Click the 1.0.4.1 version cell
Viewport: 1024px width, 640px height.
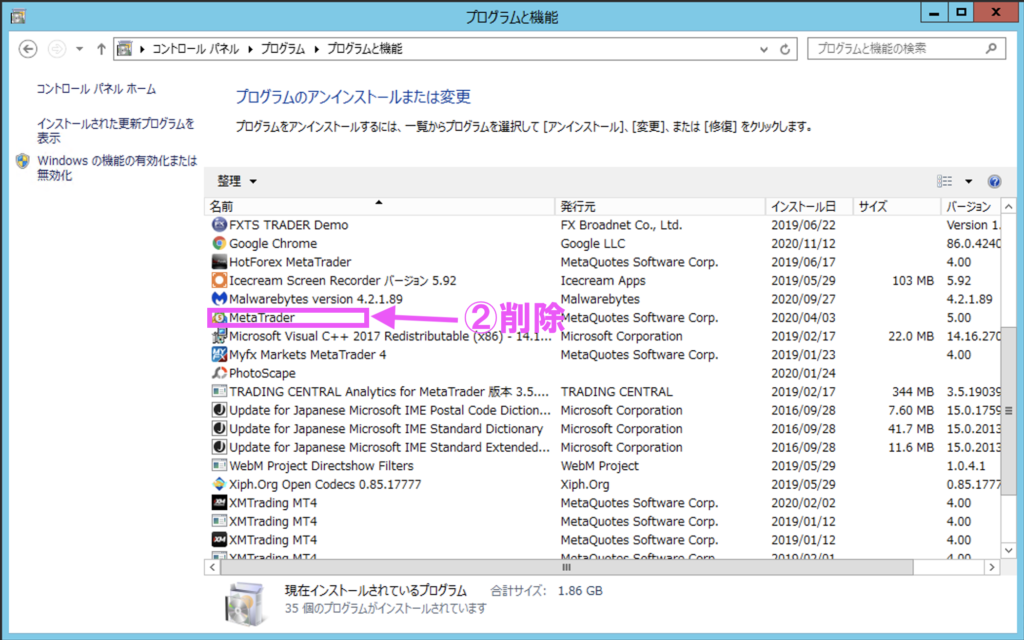point(966,466)
